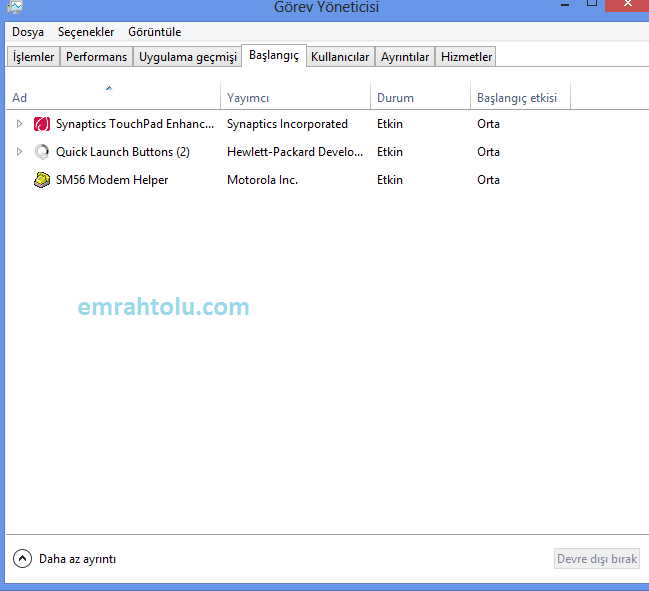
Task: Click Etkin status in the Synaptics row
Action: tap(390, 124)
